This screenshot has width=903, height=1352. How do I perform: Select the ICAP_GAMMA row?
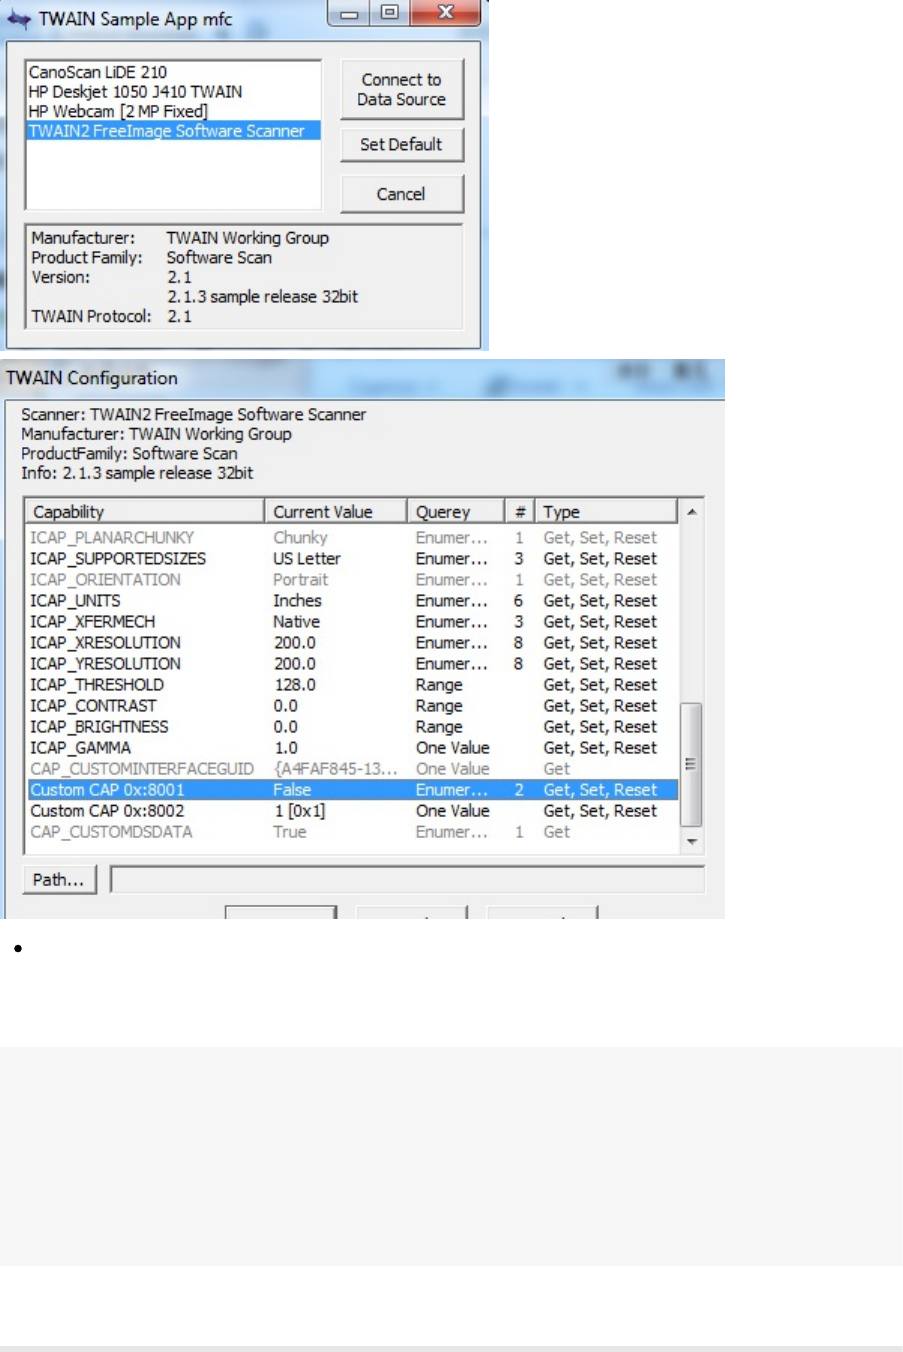point(352,748)
